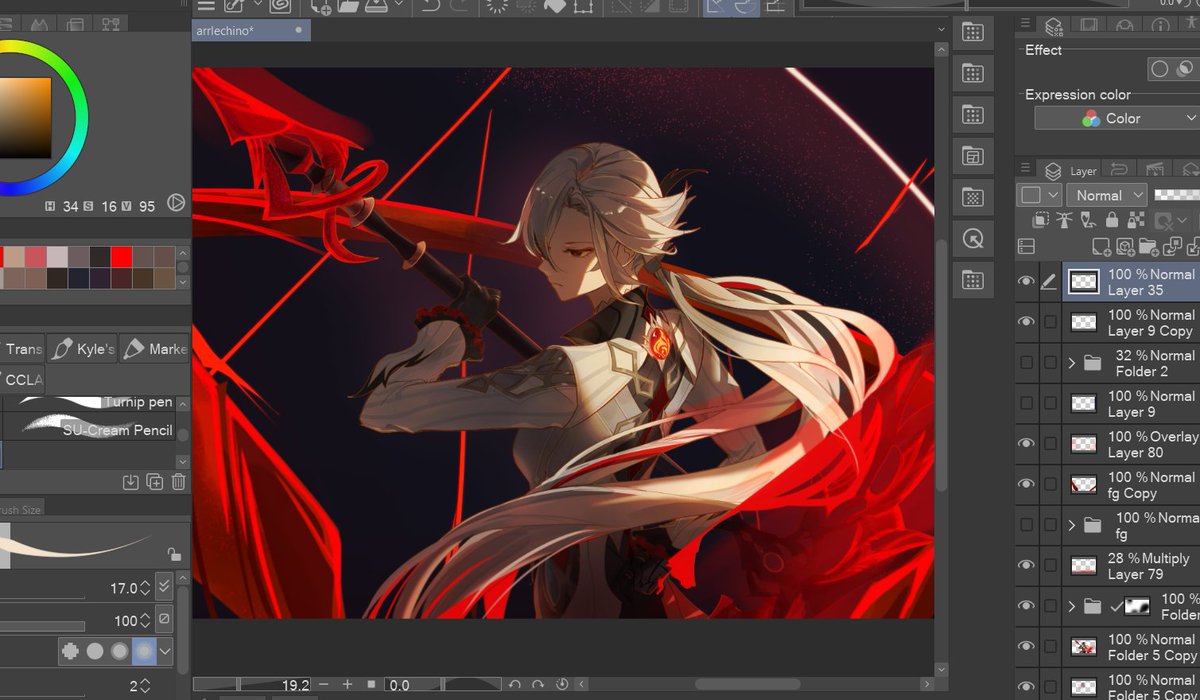This screenshot has height=700, width=1200.
Task: Click the opacity stepper showing 100
Action: 145,621
